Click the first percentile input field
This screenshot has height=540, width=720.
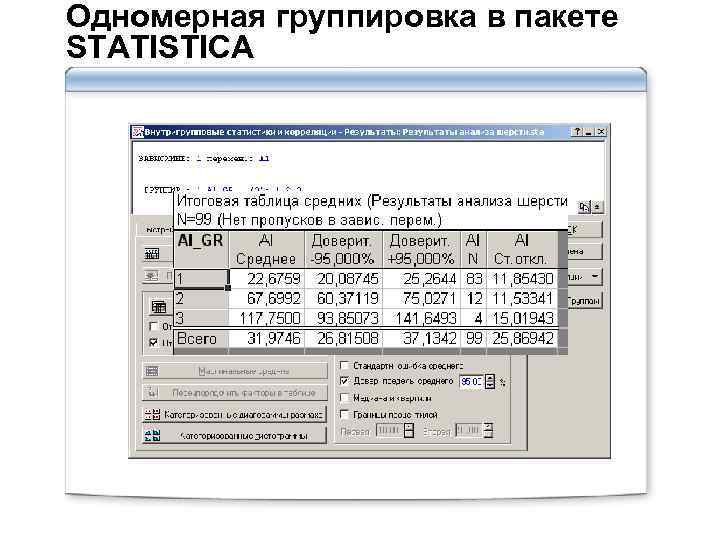click(389, 430)
